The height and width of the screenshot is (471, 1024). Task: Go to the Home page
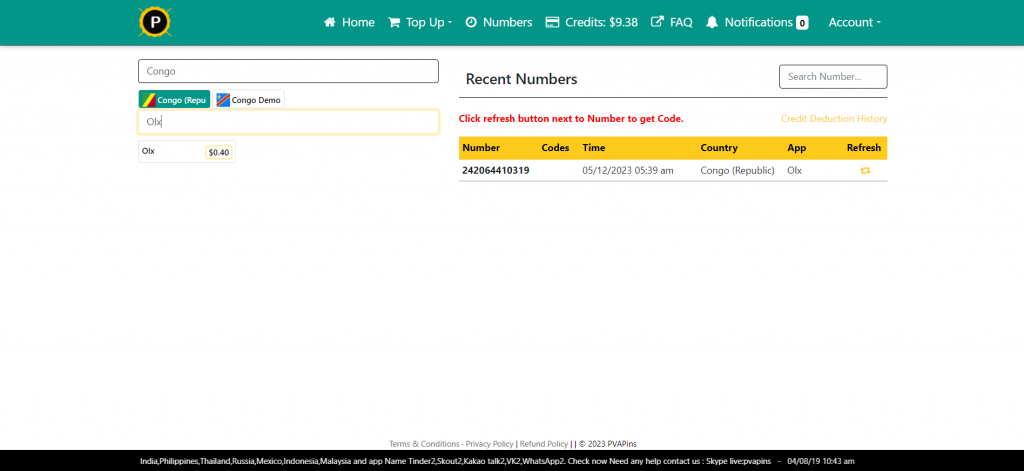(x=349, y=22)
